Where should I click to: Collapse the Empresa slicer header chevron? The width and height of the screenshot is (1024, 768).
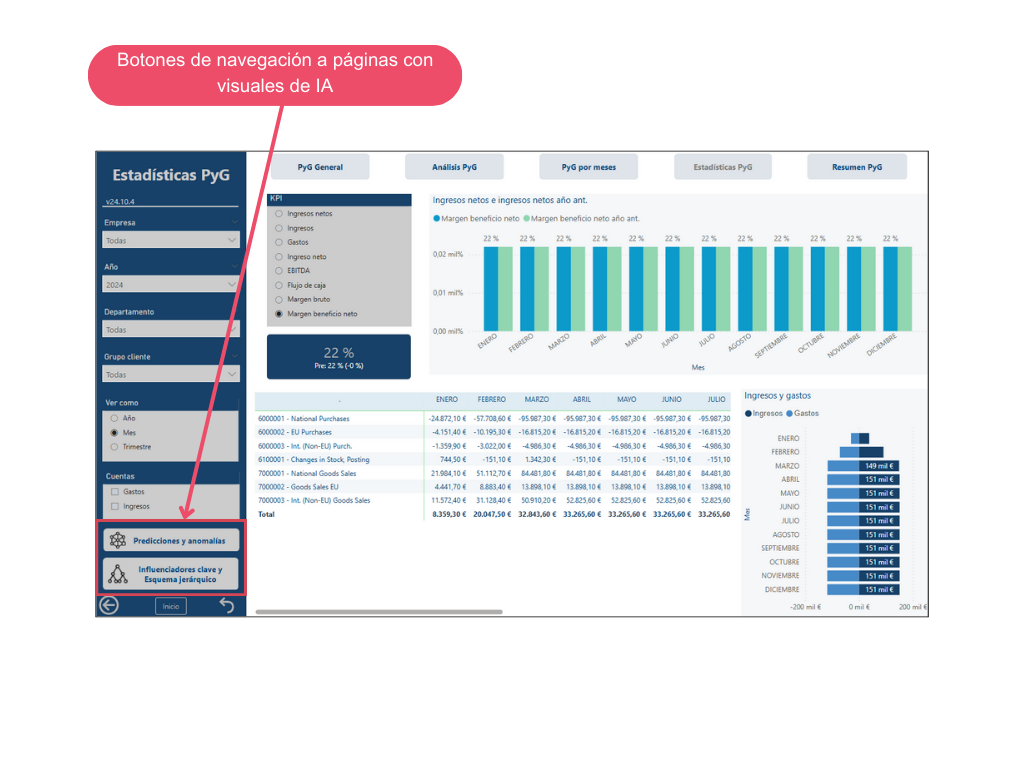234,222
